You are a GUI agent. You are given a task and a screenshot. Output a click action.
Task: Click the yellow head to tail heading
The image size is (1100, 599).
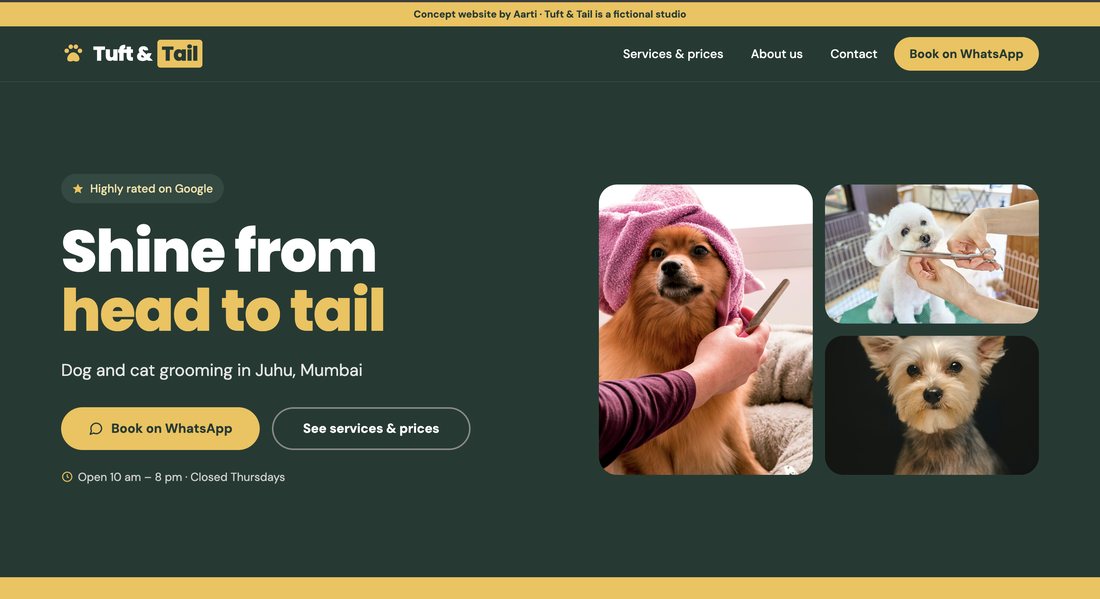pos(223,309)
